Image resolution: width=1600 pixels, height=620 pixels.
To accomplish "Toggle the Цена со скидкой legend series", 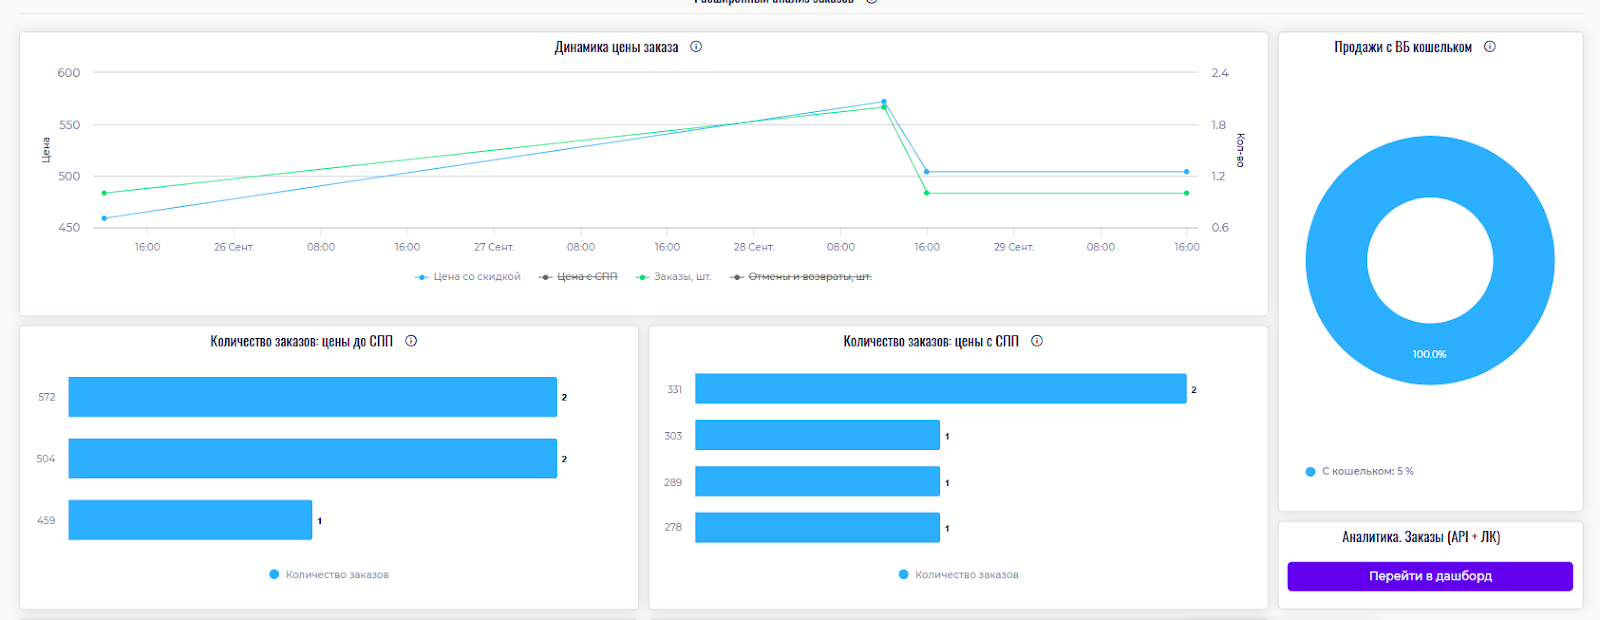I will 468,277.
